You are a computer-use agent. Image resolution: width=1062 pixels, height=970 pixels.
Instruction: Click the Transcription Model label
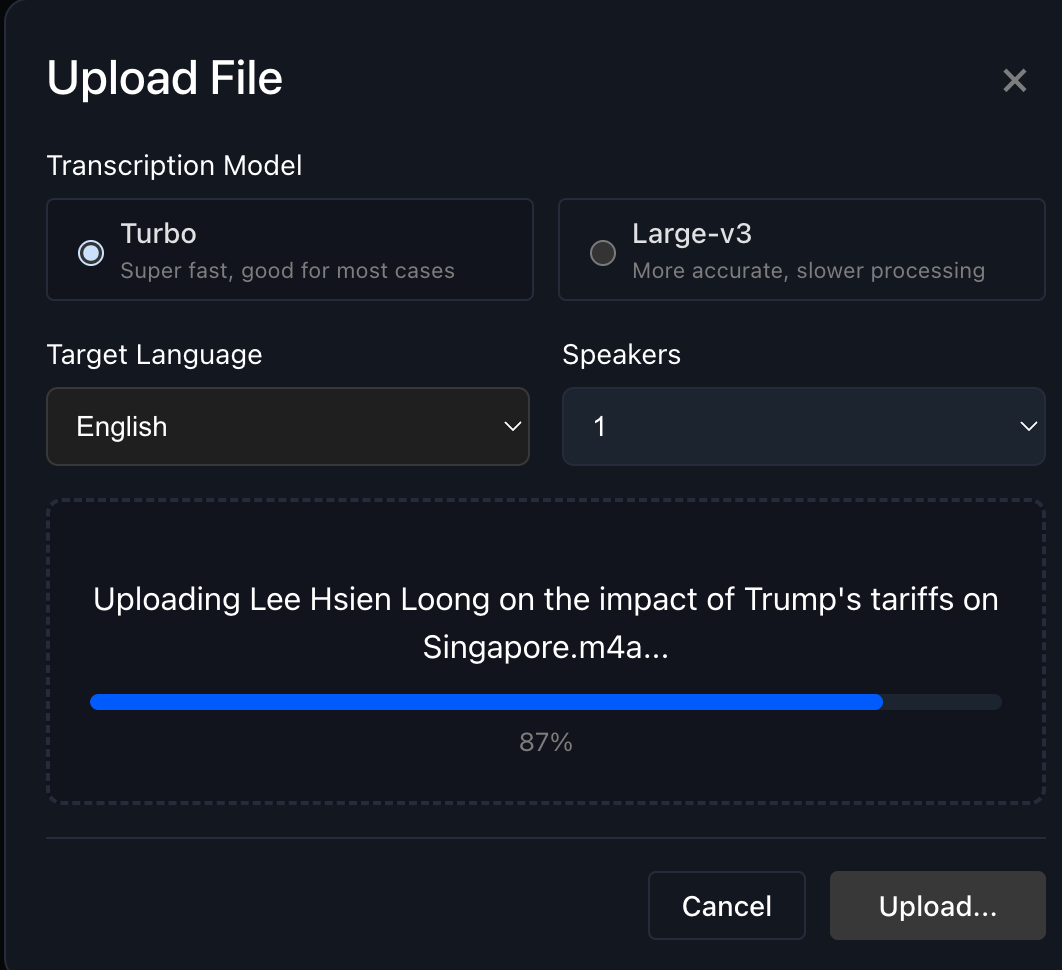click(x=174, y=165)
